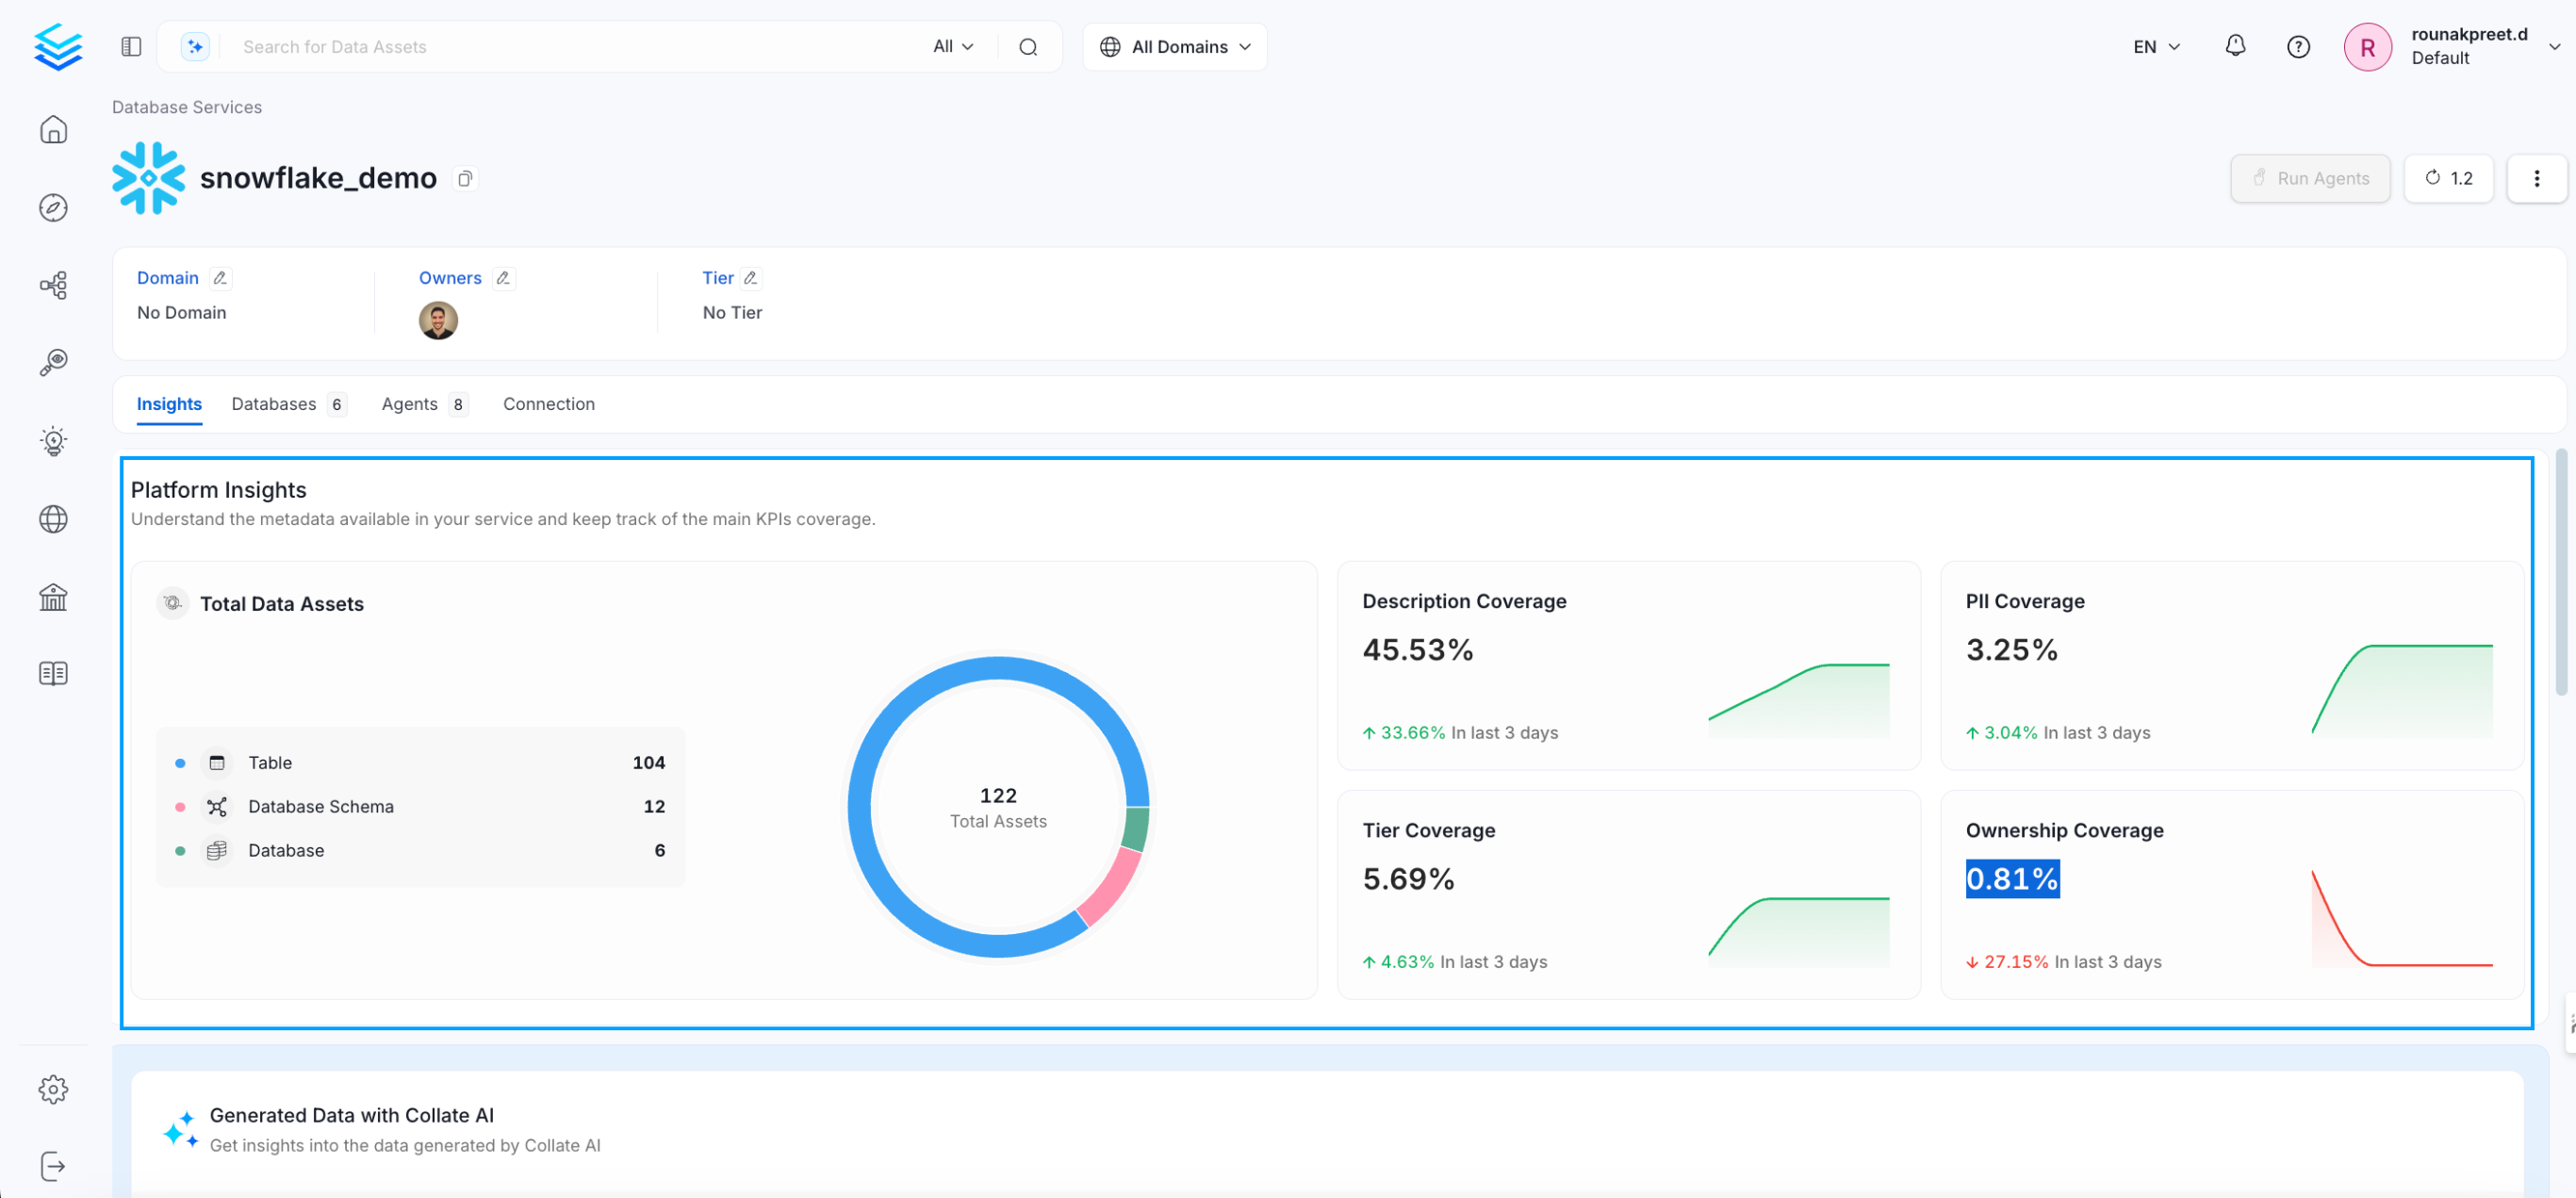Switch to the Databases tab

point(274,404)
